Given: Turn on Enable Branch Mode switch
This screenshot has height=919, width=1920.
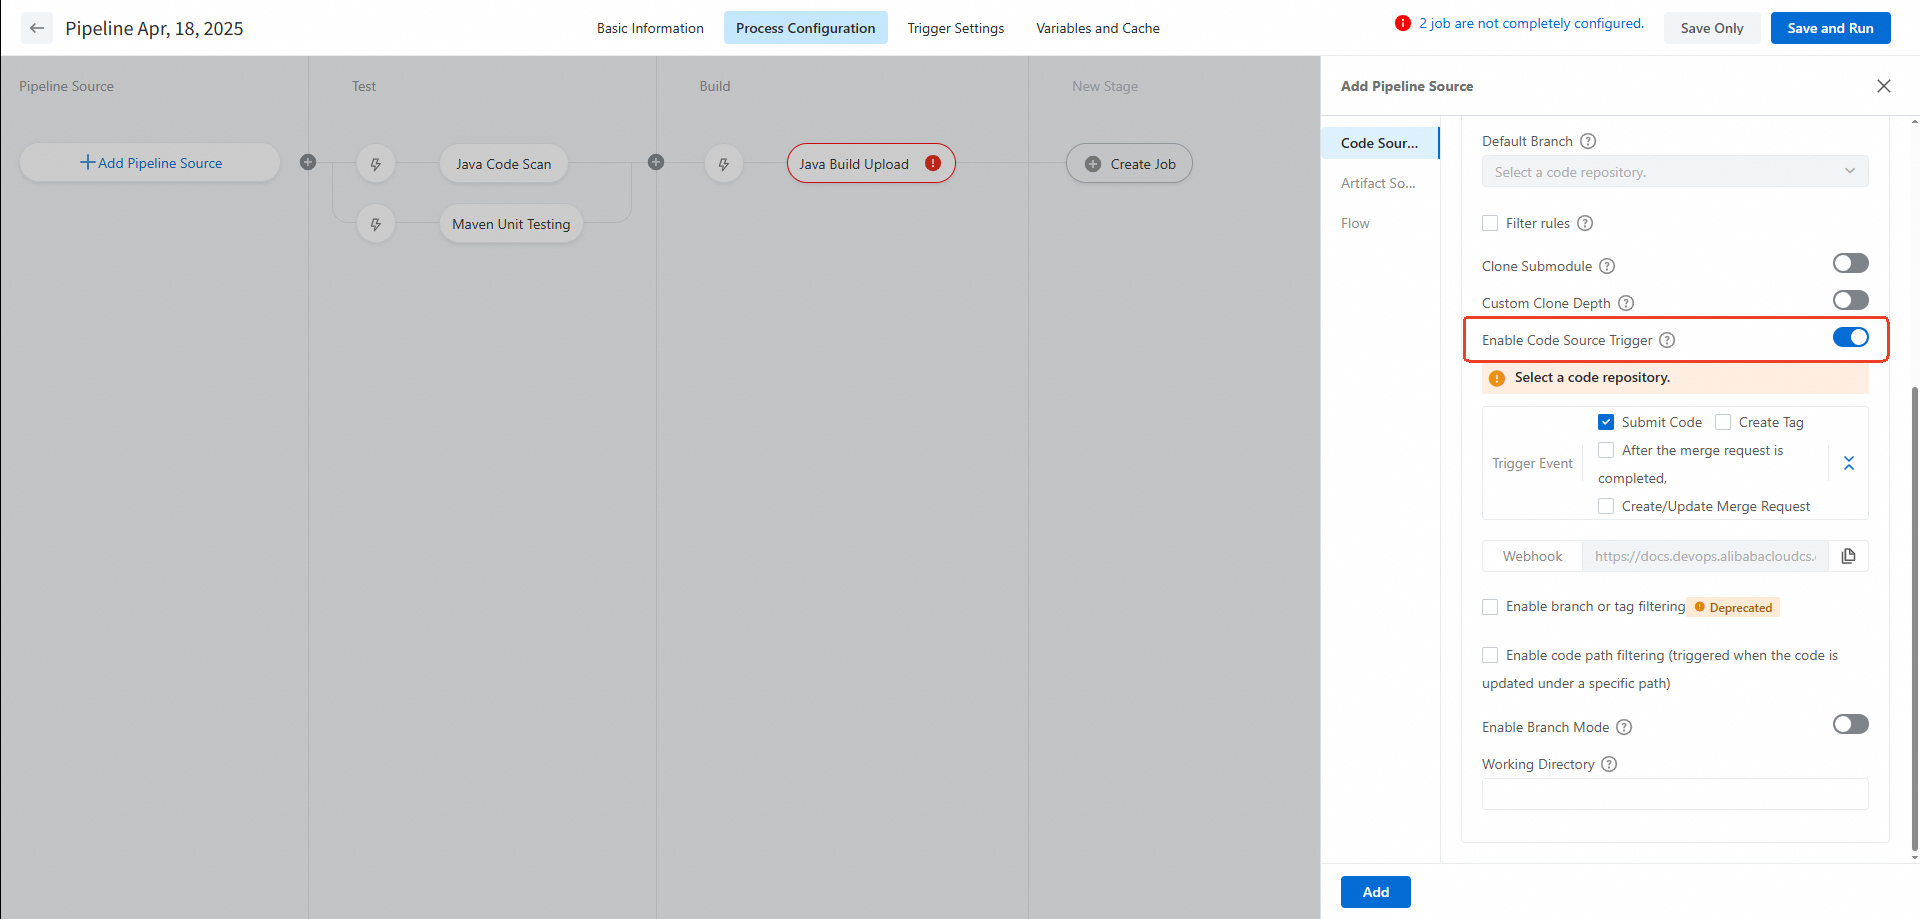Looking at the screenshot, I should coord(1850,724).
